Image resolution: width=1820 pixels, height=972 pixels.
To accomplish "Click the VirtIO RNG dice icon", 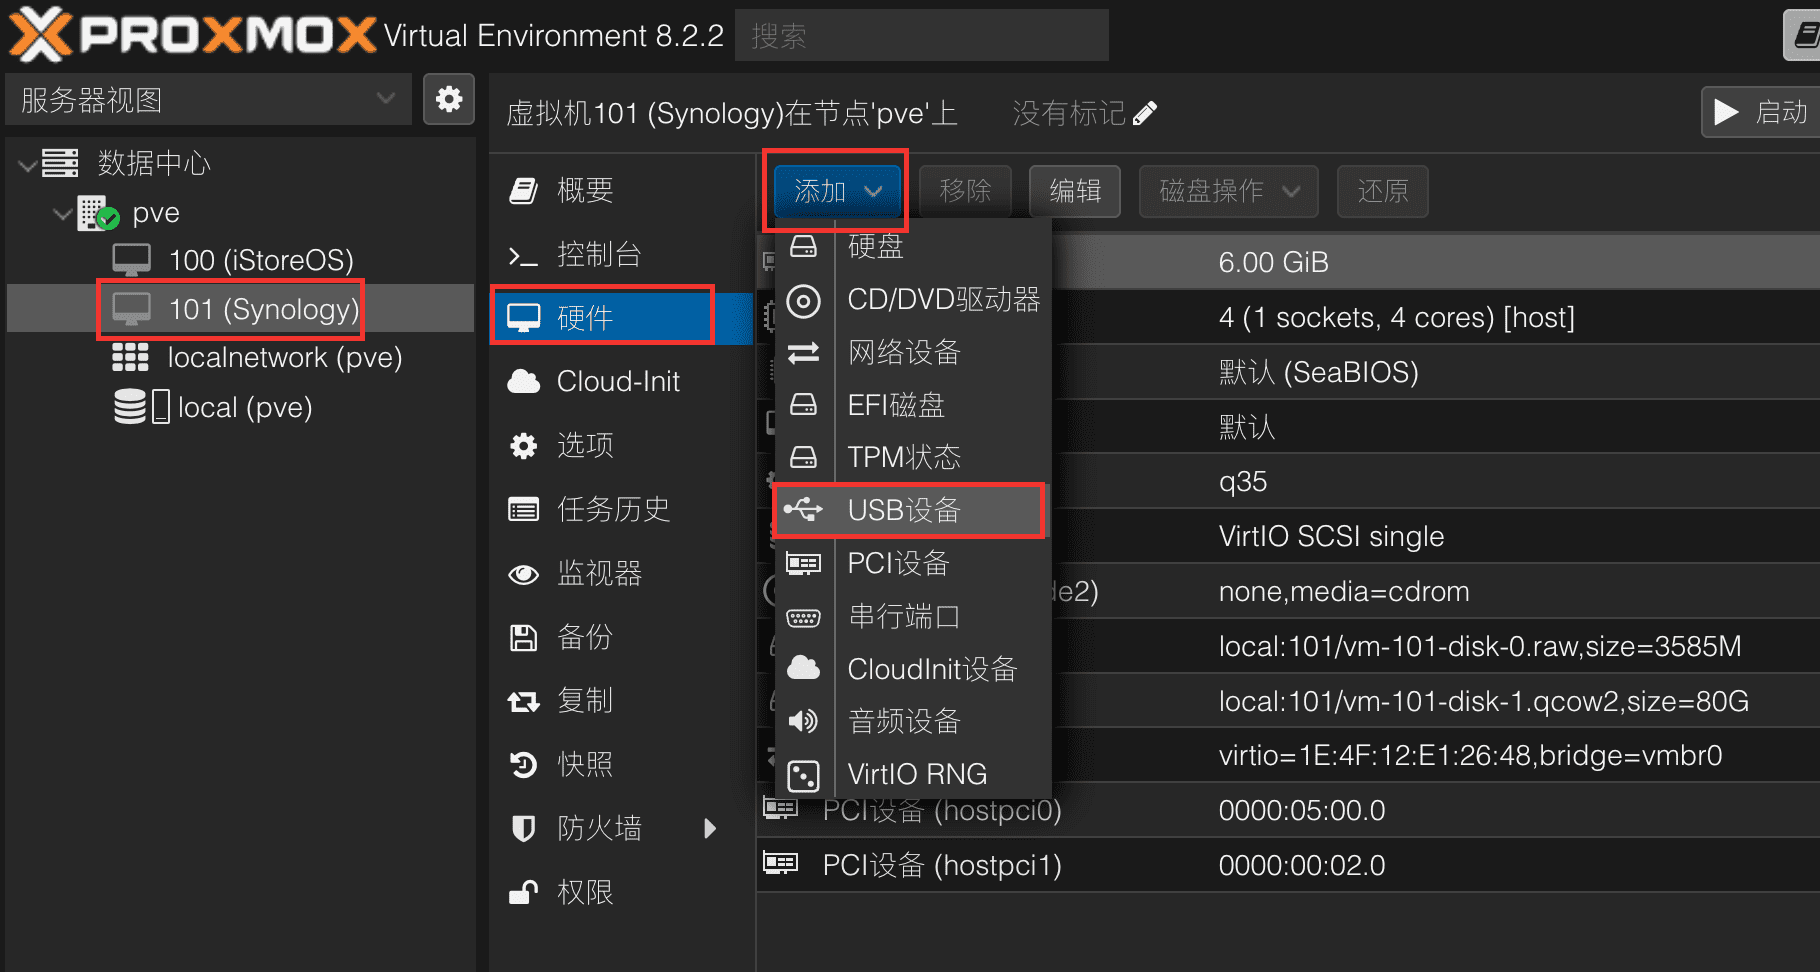I will [804, 775].
